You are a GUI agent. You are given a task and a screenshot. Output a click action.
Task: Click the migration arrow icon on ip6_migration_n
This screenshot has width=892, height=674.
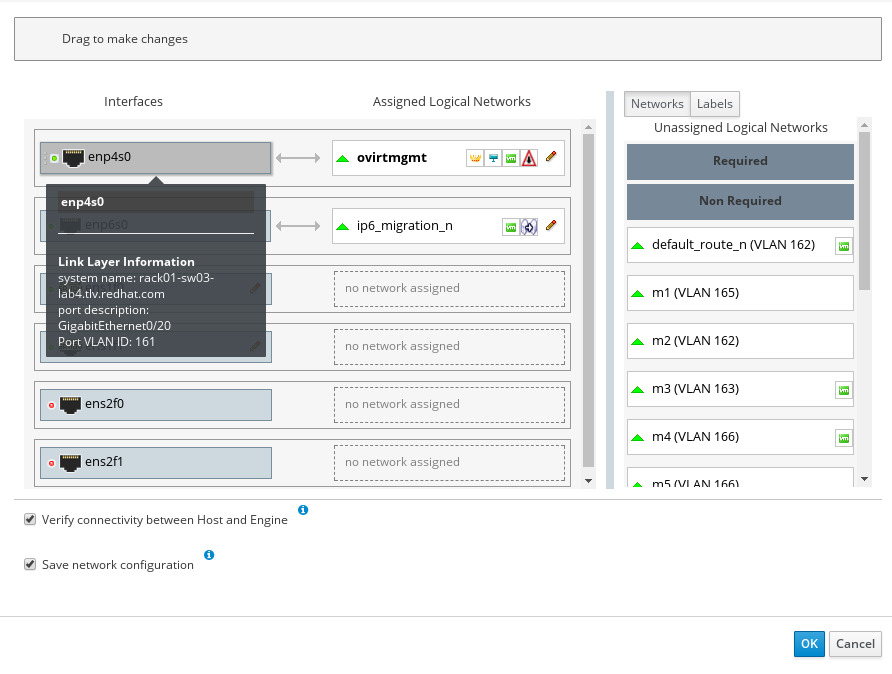pyautogui.click(x=529, y=227)
